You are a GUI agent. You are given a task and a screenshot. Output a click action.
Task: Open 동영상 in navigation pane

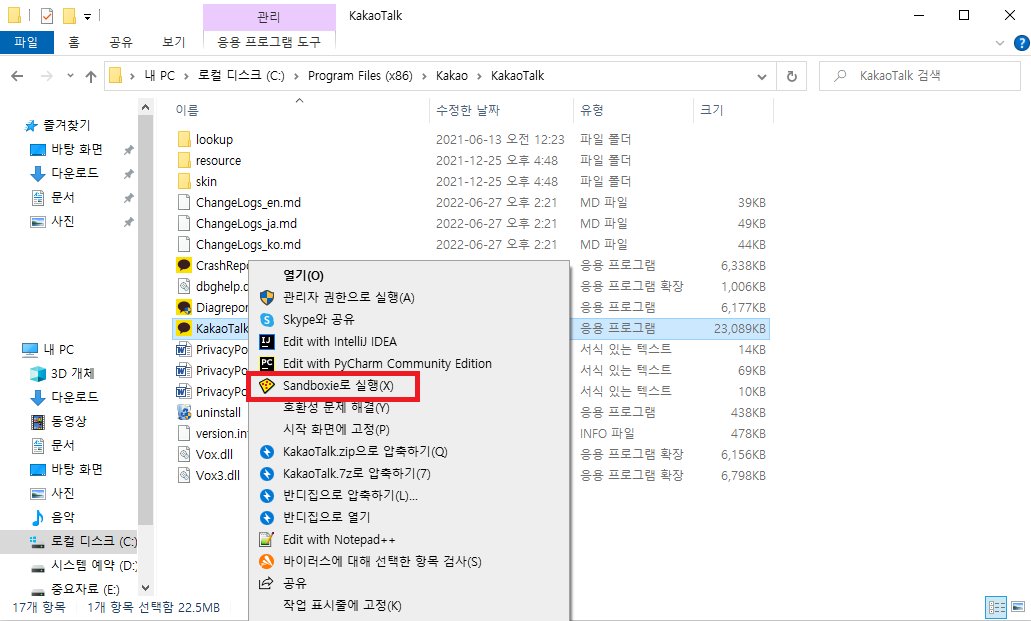point(68,421)
